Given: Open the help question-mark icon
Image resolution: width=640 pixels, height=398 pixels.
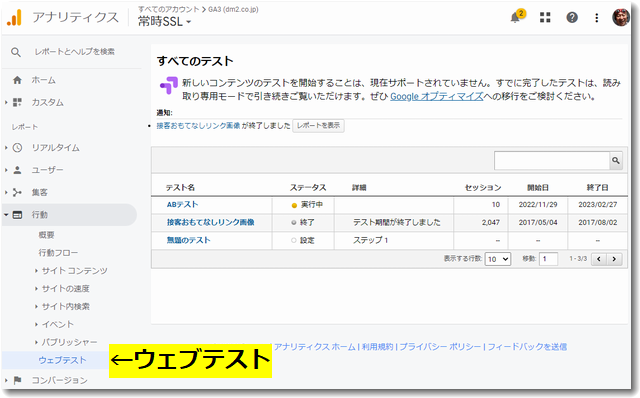Looking at the screenshot, I should (572, 17).
